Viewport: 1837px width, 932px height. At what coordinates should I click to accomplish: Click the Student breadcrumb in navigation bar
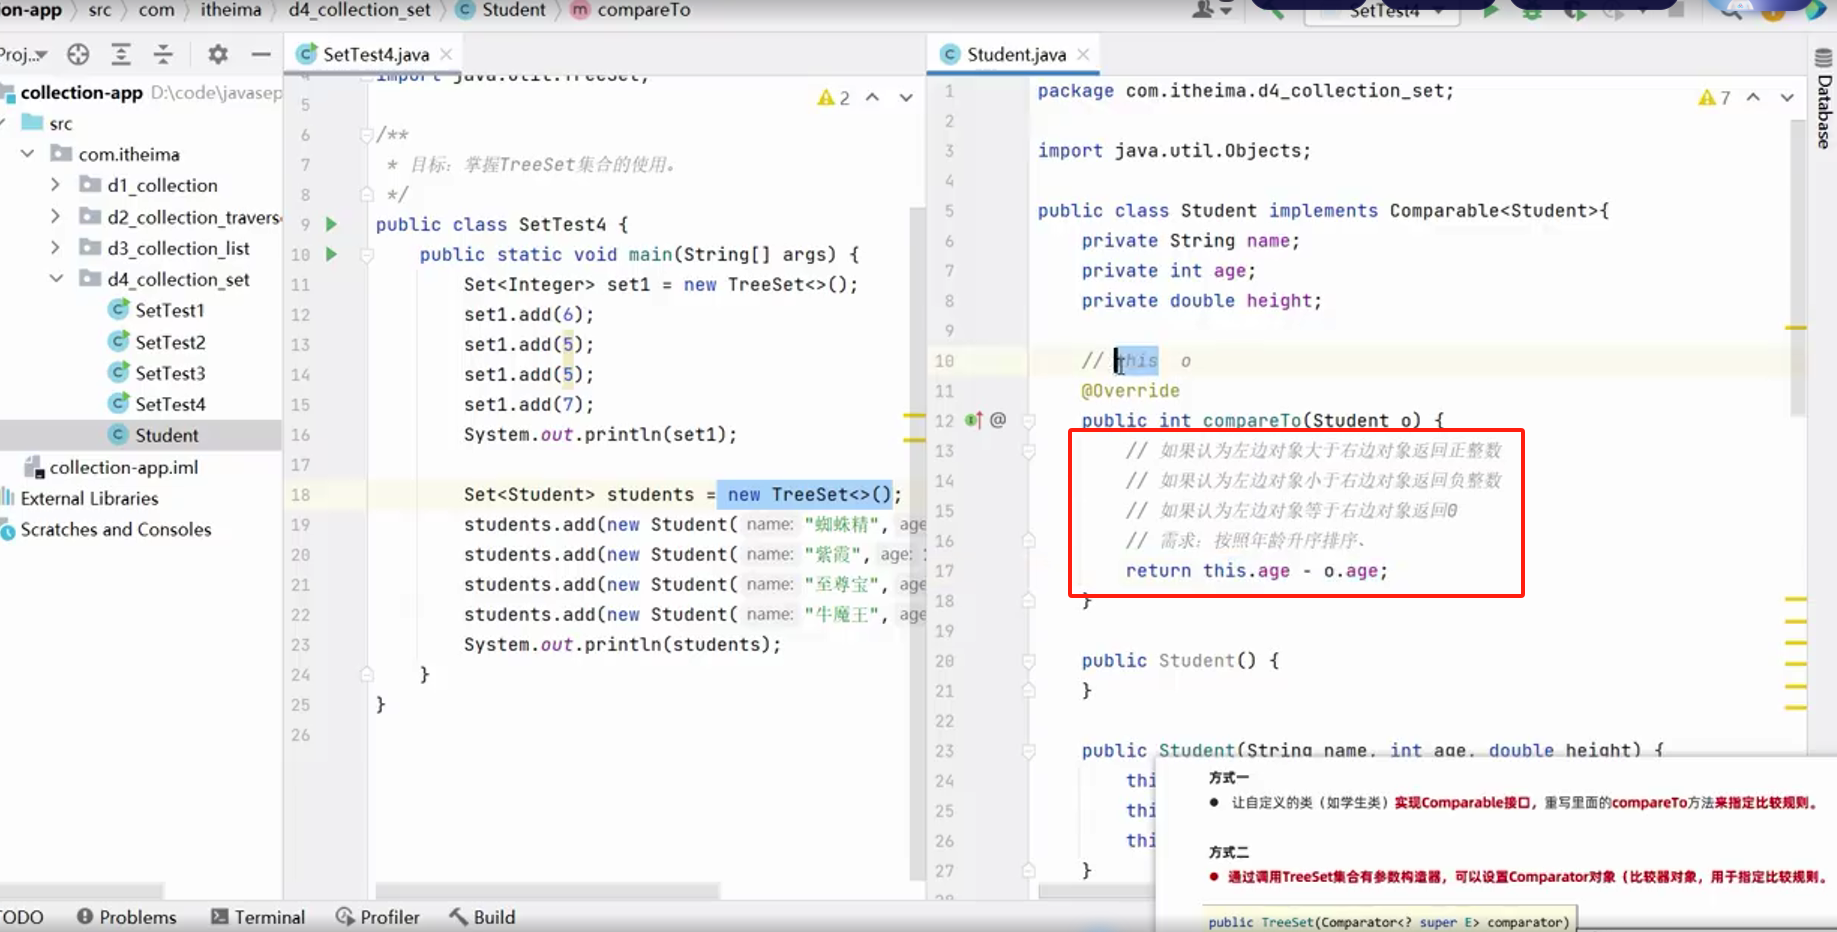(x=501, y=10)
